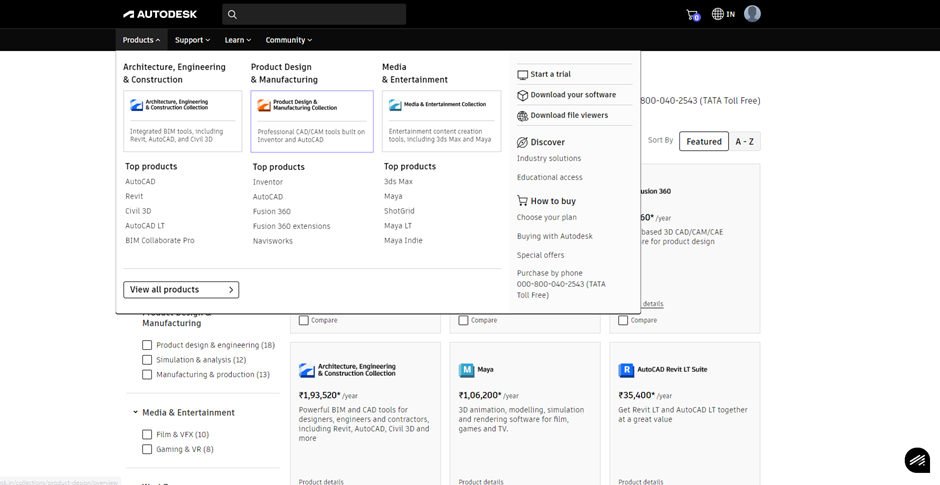Click the Download file viewers globe icon
Viewport: 940px width, 485px height.
click(x=523, y=116)
